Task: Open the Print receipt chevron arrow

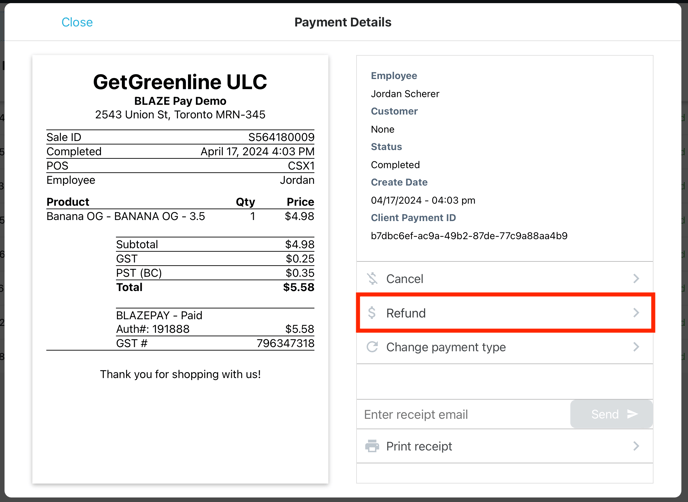Action: (636, 446)
